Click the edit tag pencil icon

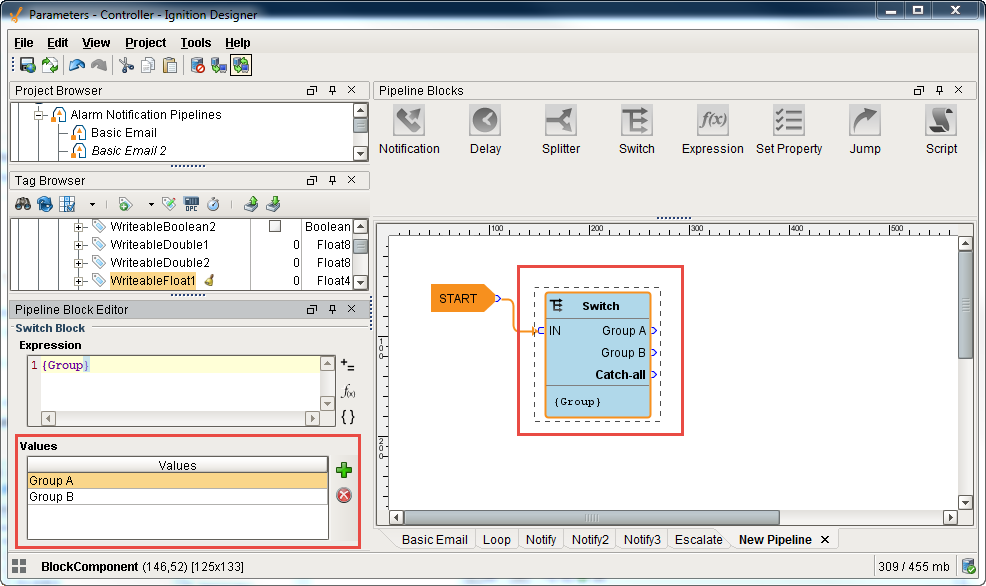pyautogui.click(x=169, y=203)
